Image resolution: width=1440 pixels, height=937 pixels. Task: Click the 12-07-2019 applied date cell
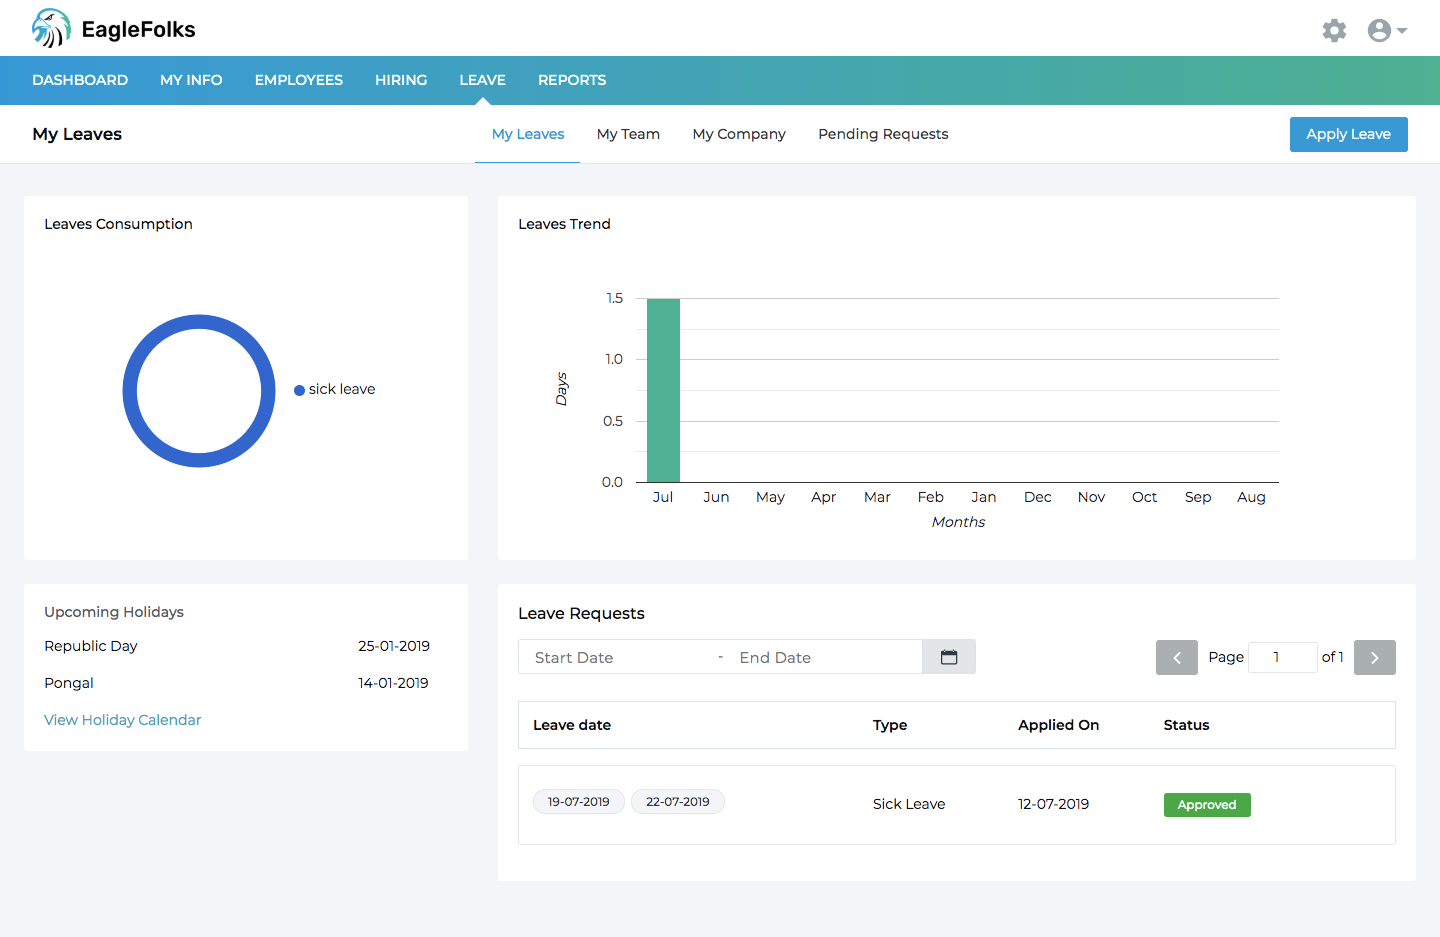(1054, 804)
